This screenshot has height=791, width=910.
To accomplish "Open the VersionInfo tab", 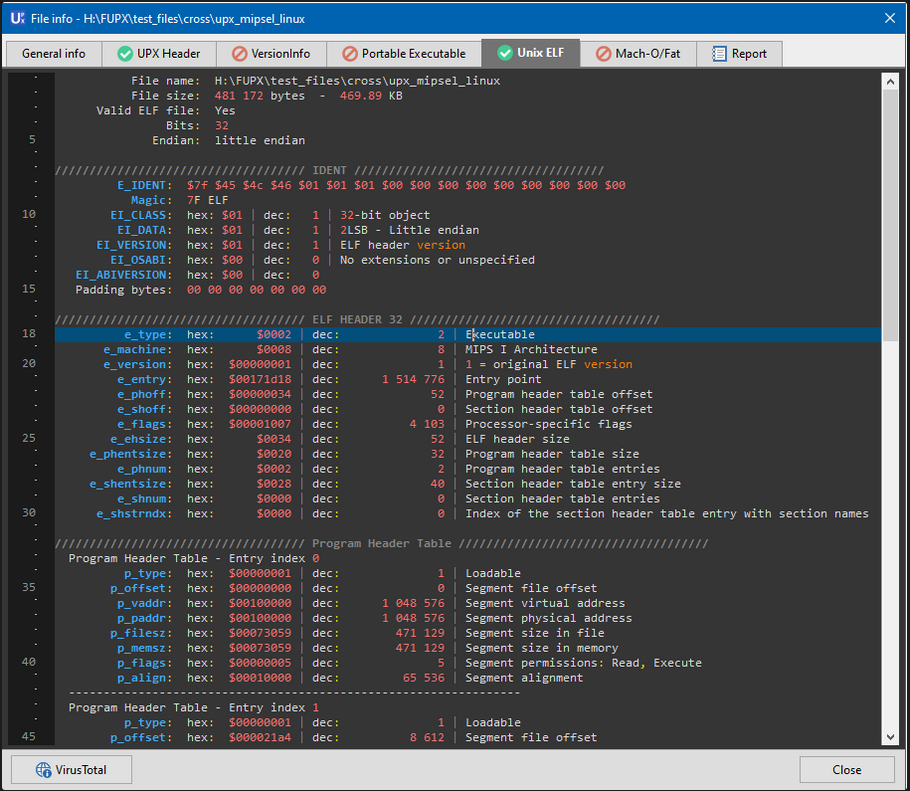I will (x=271, y=54).
